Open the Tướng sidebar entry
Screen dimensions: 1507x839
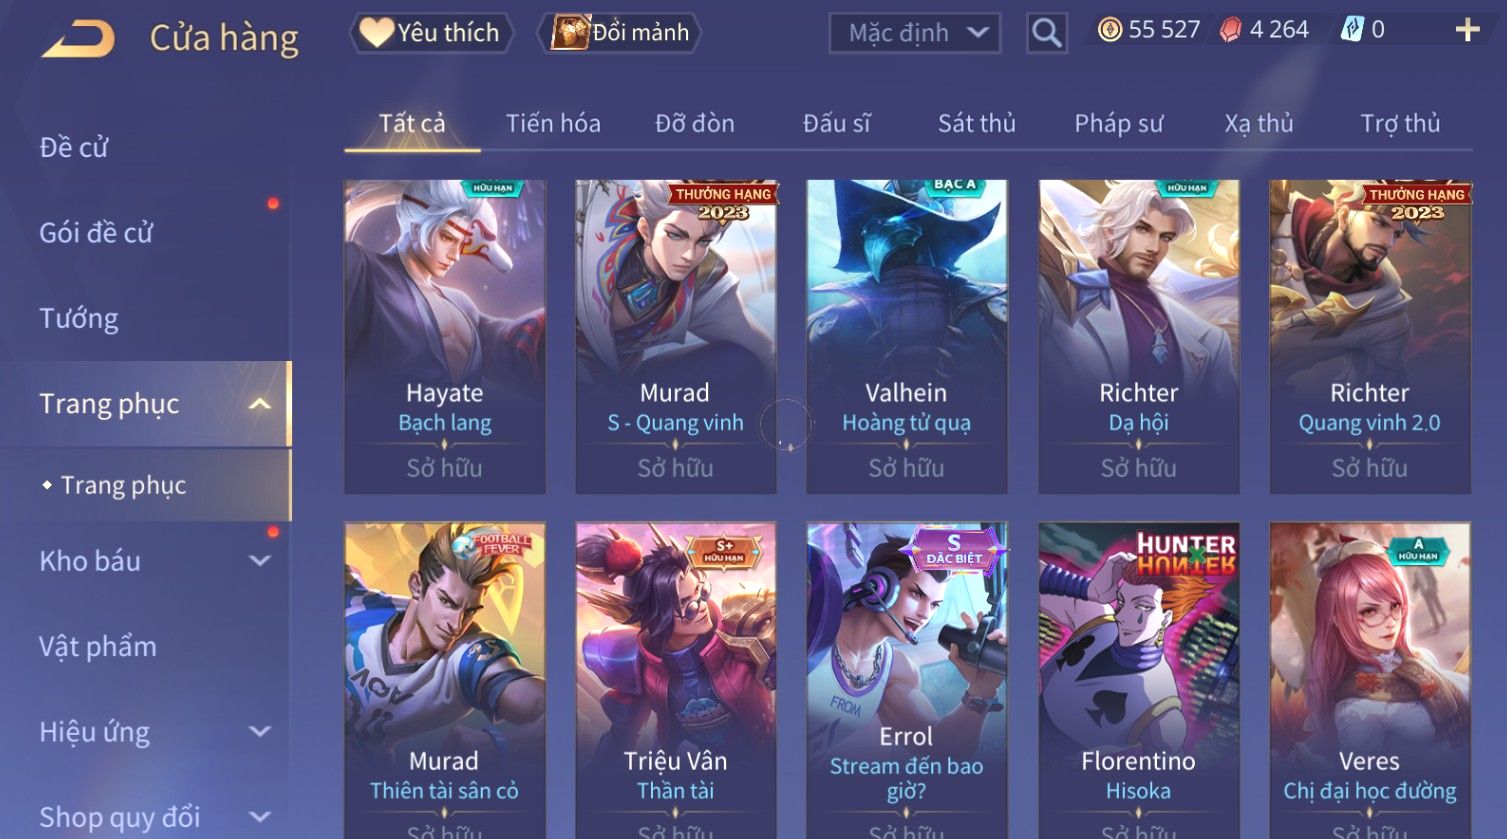click(x=79, y=319)
